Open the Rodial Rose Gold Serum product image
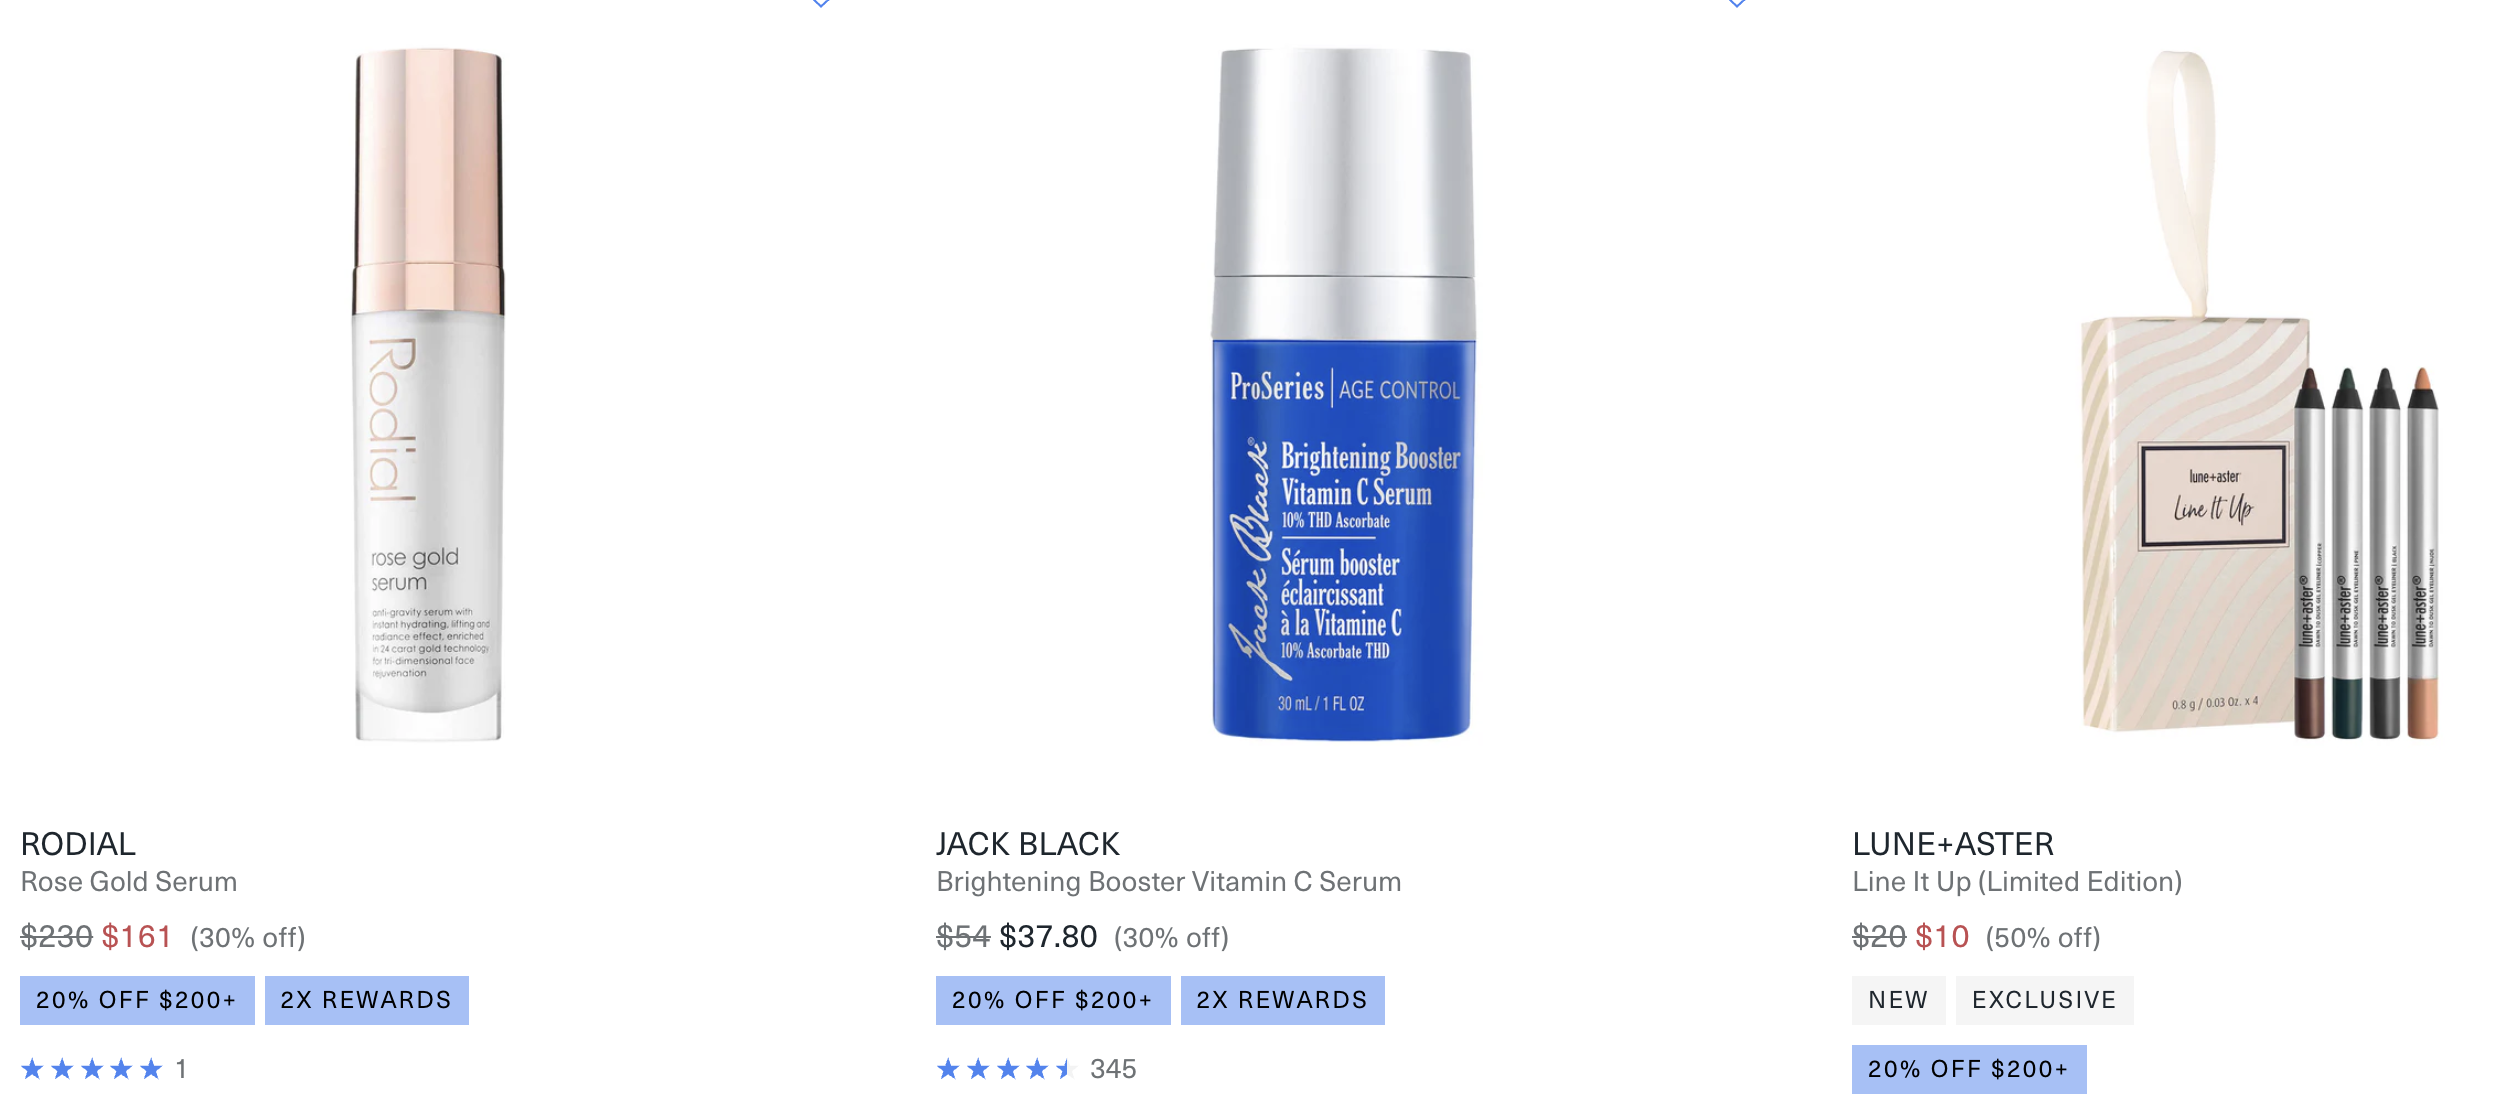 (428, 395)
